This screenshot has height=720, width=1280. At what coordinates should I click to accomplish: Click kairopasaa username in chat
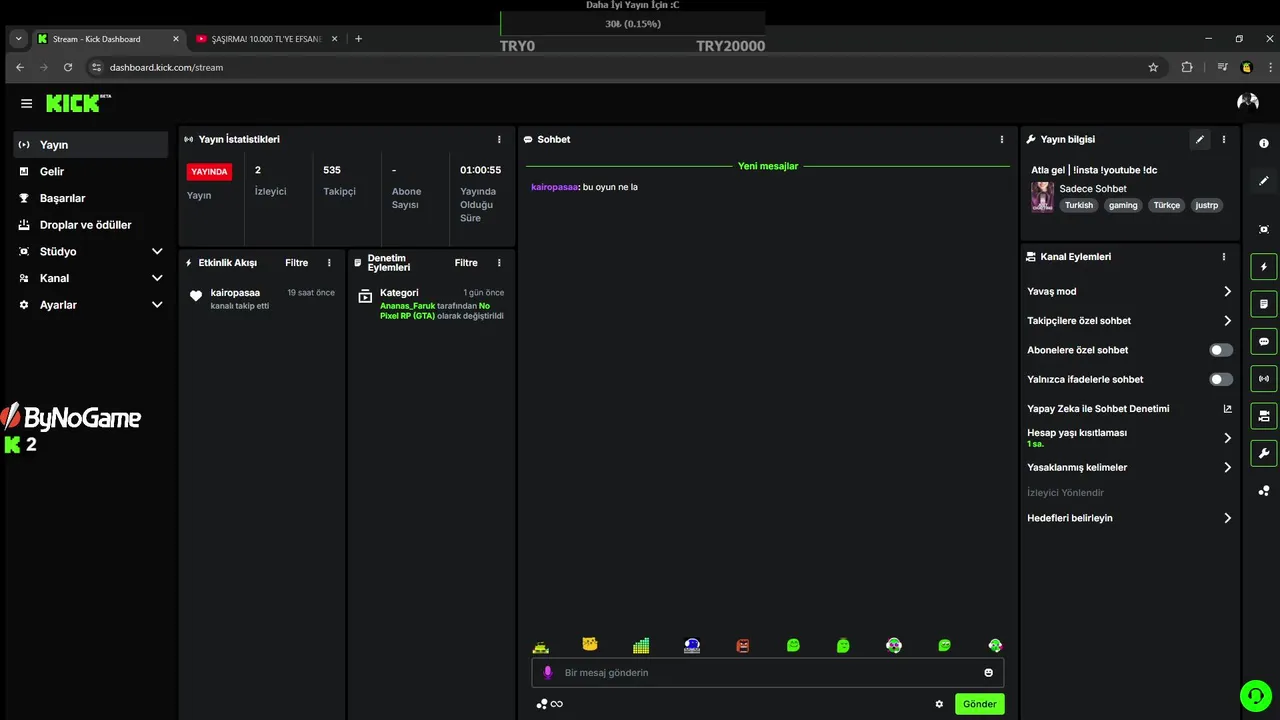point(554,187)
